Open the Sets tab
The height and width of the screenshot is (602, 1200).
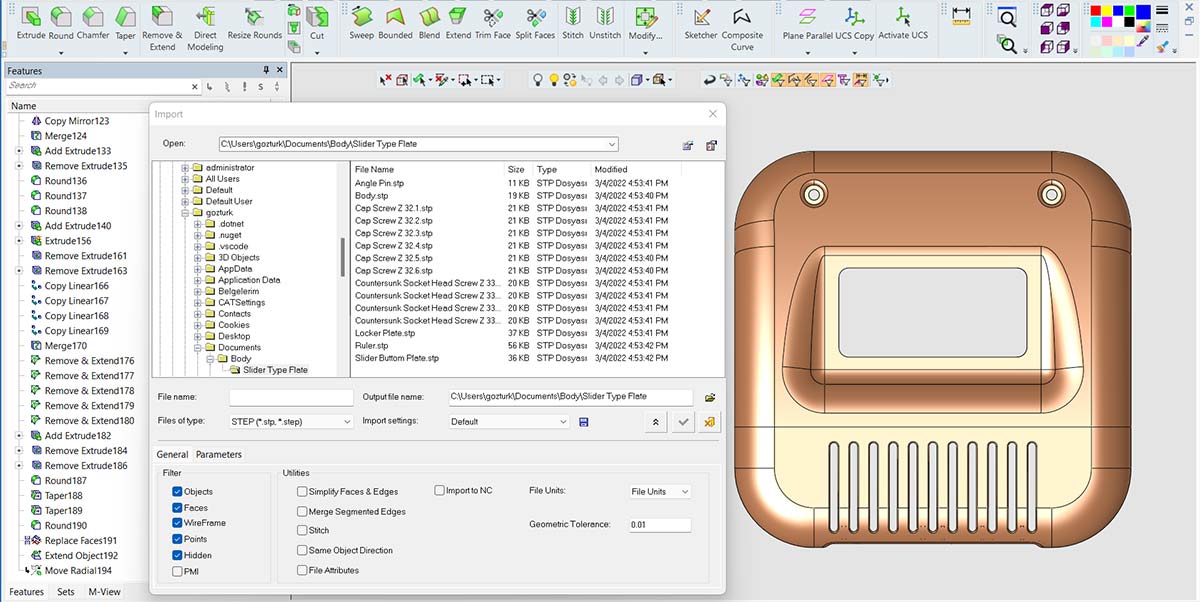[x=66, y=592]
